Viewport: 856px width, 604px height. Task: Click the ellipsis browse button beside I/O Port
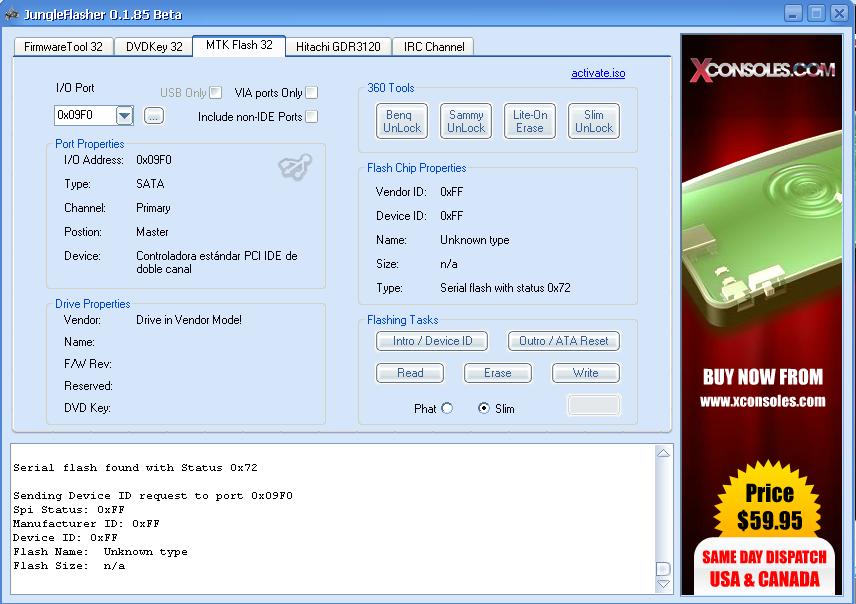point(152,116)
